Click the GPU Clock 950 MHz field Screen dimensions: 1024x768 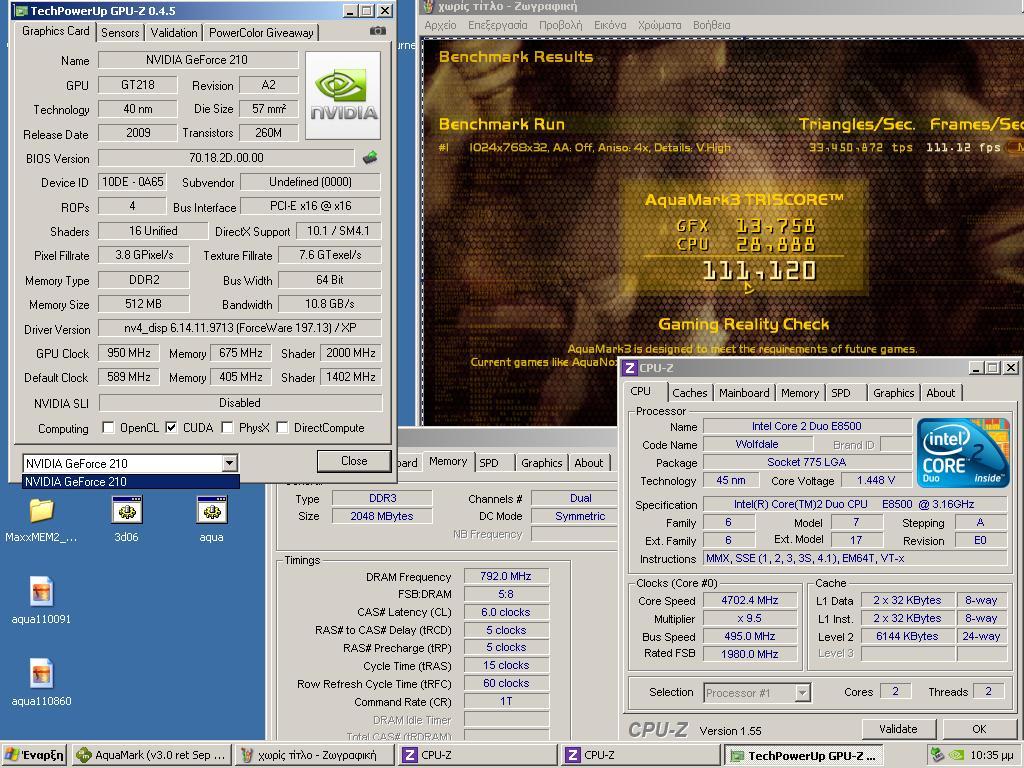tap(129, 353)
